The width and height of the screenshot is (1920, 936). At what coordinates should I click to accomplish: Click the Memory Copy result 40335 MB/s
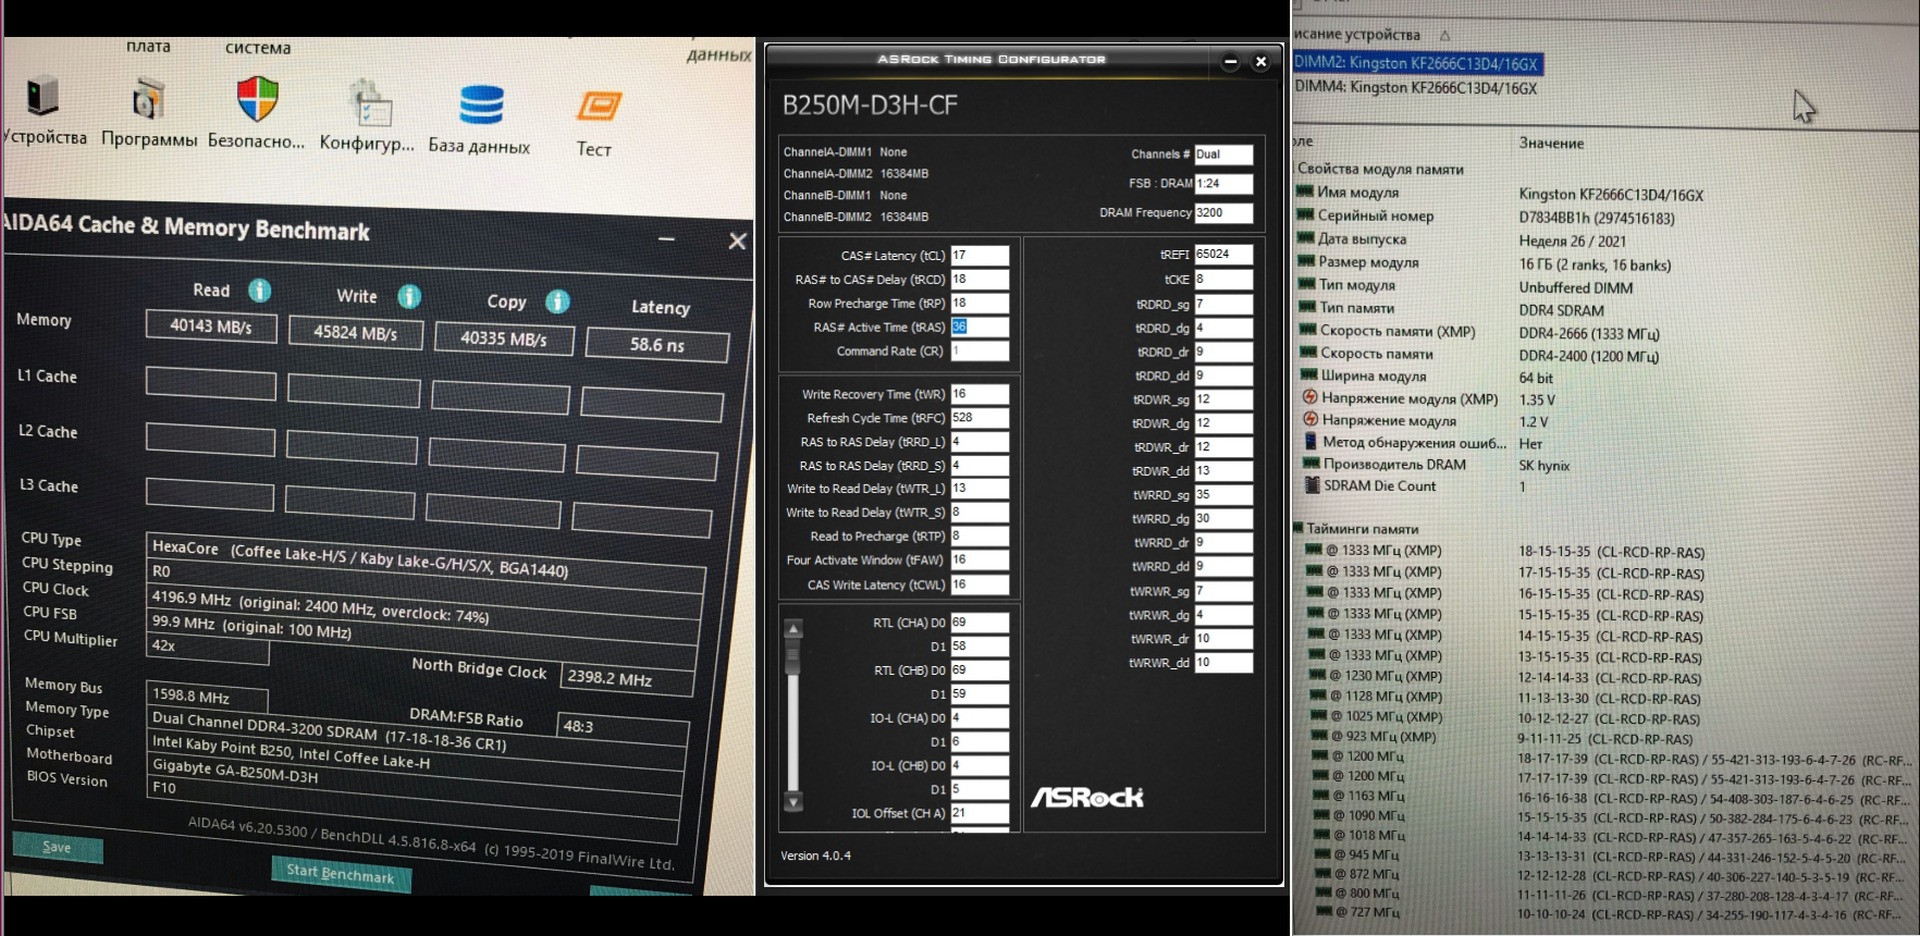point(504,338)
